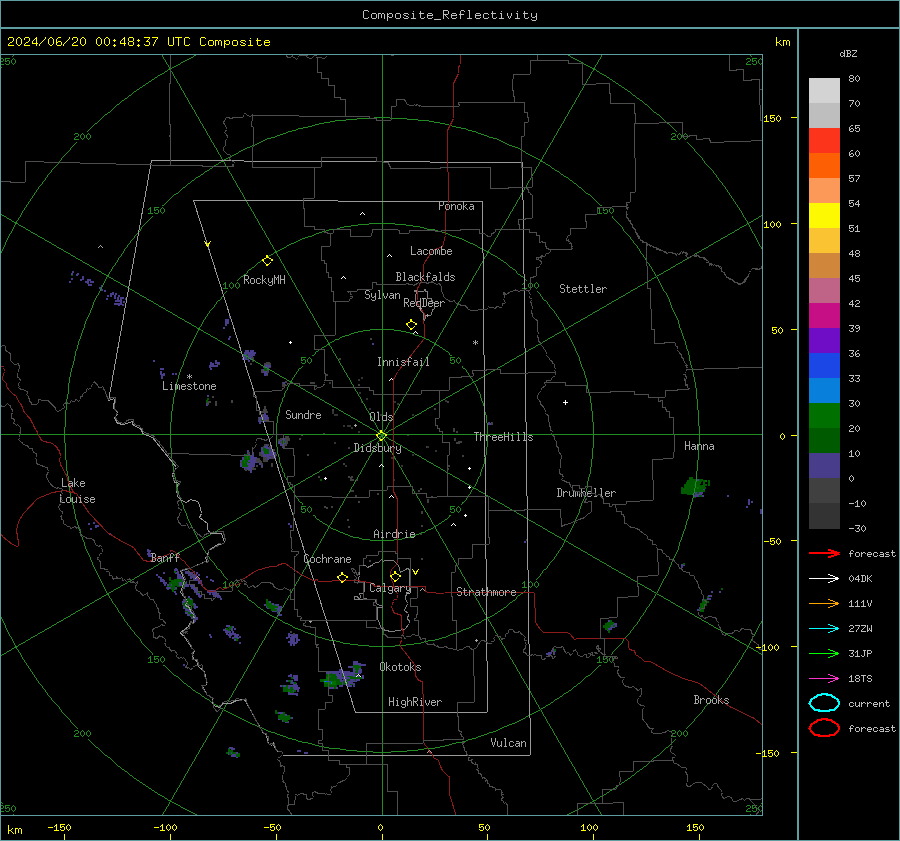This screenshot has width=900, height=841.
Task: Click the magenta 18TS arrow symbol
Action: tap(824, 679)
